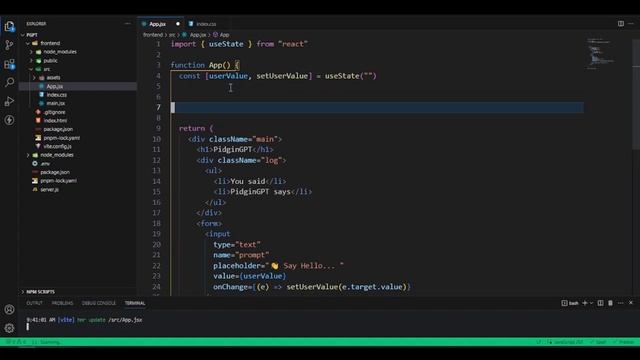Open the Manage gear icon

pos(9,328)
